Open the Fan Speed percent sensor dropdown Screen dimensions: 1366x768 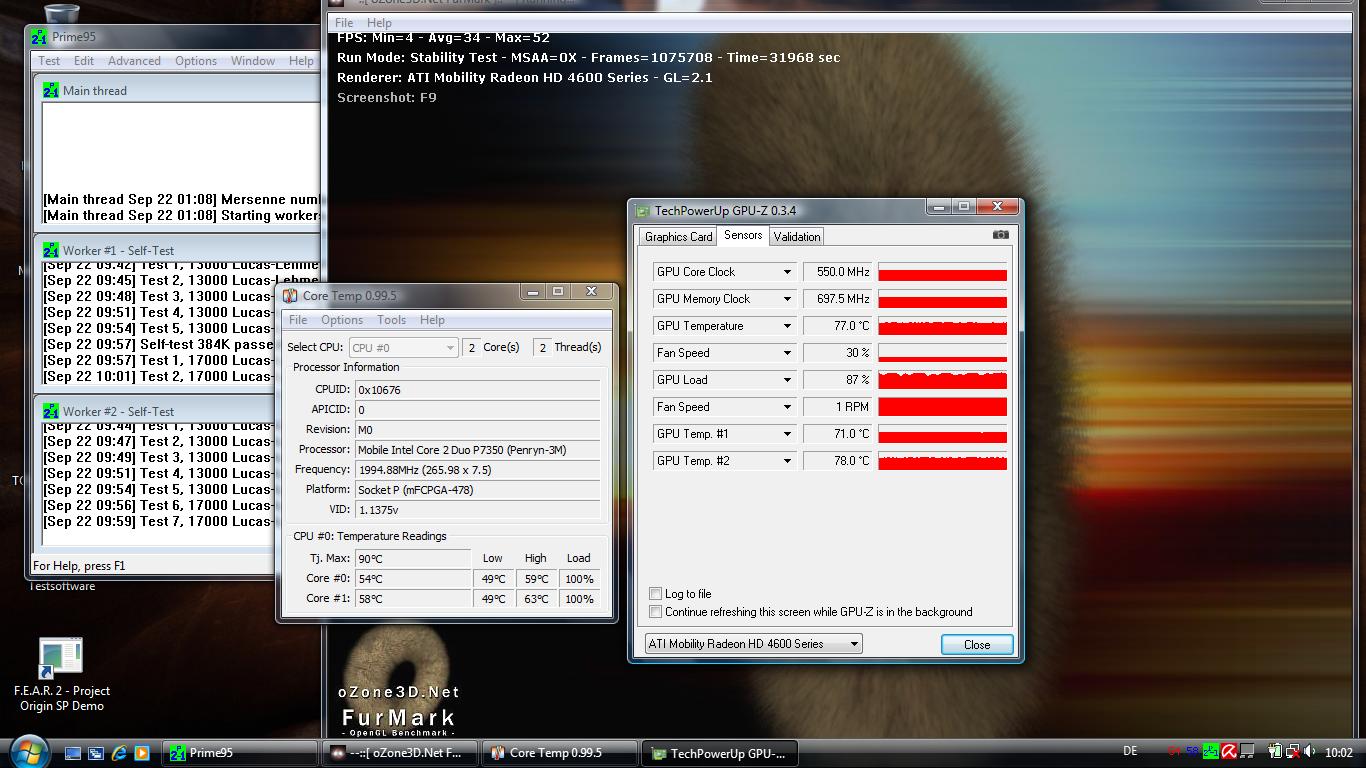pos(787,353)
